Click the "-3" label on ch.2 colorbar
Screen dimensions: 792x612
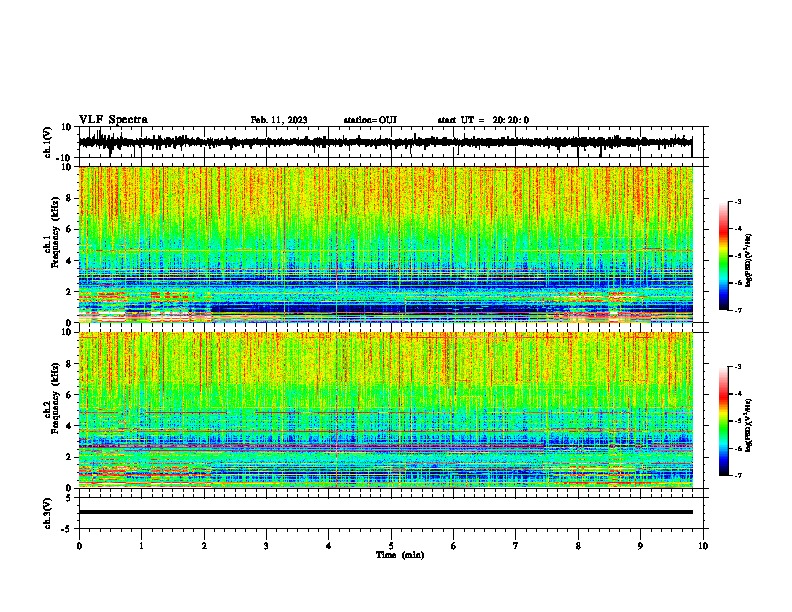pos(738,367)
